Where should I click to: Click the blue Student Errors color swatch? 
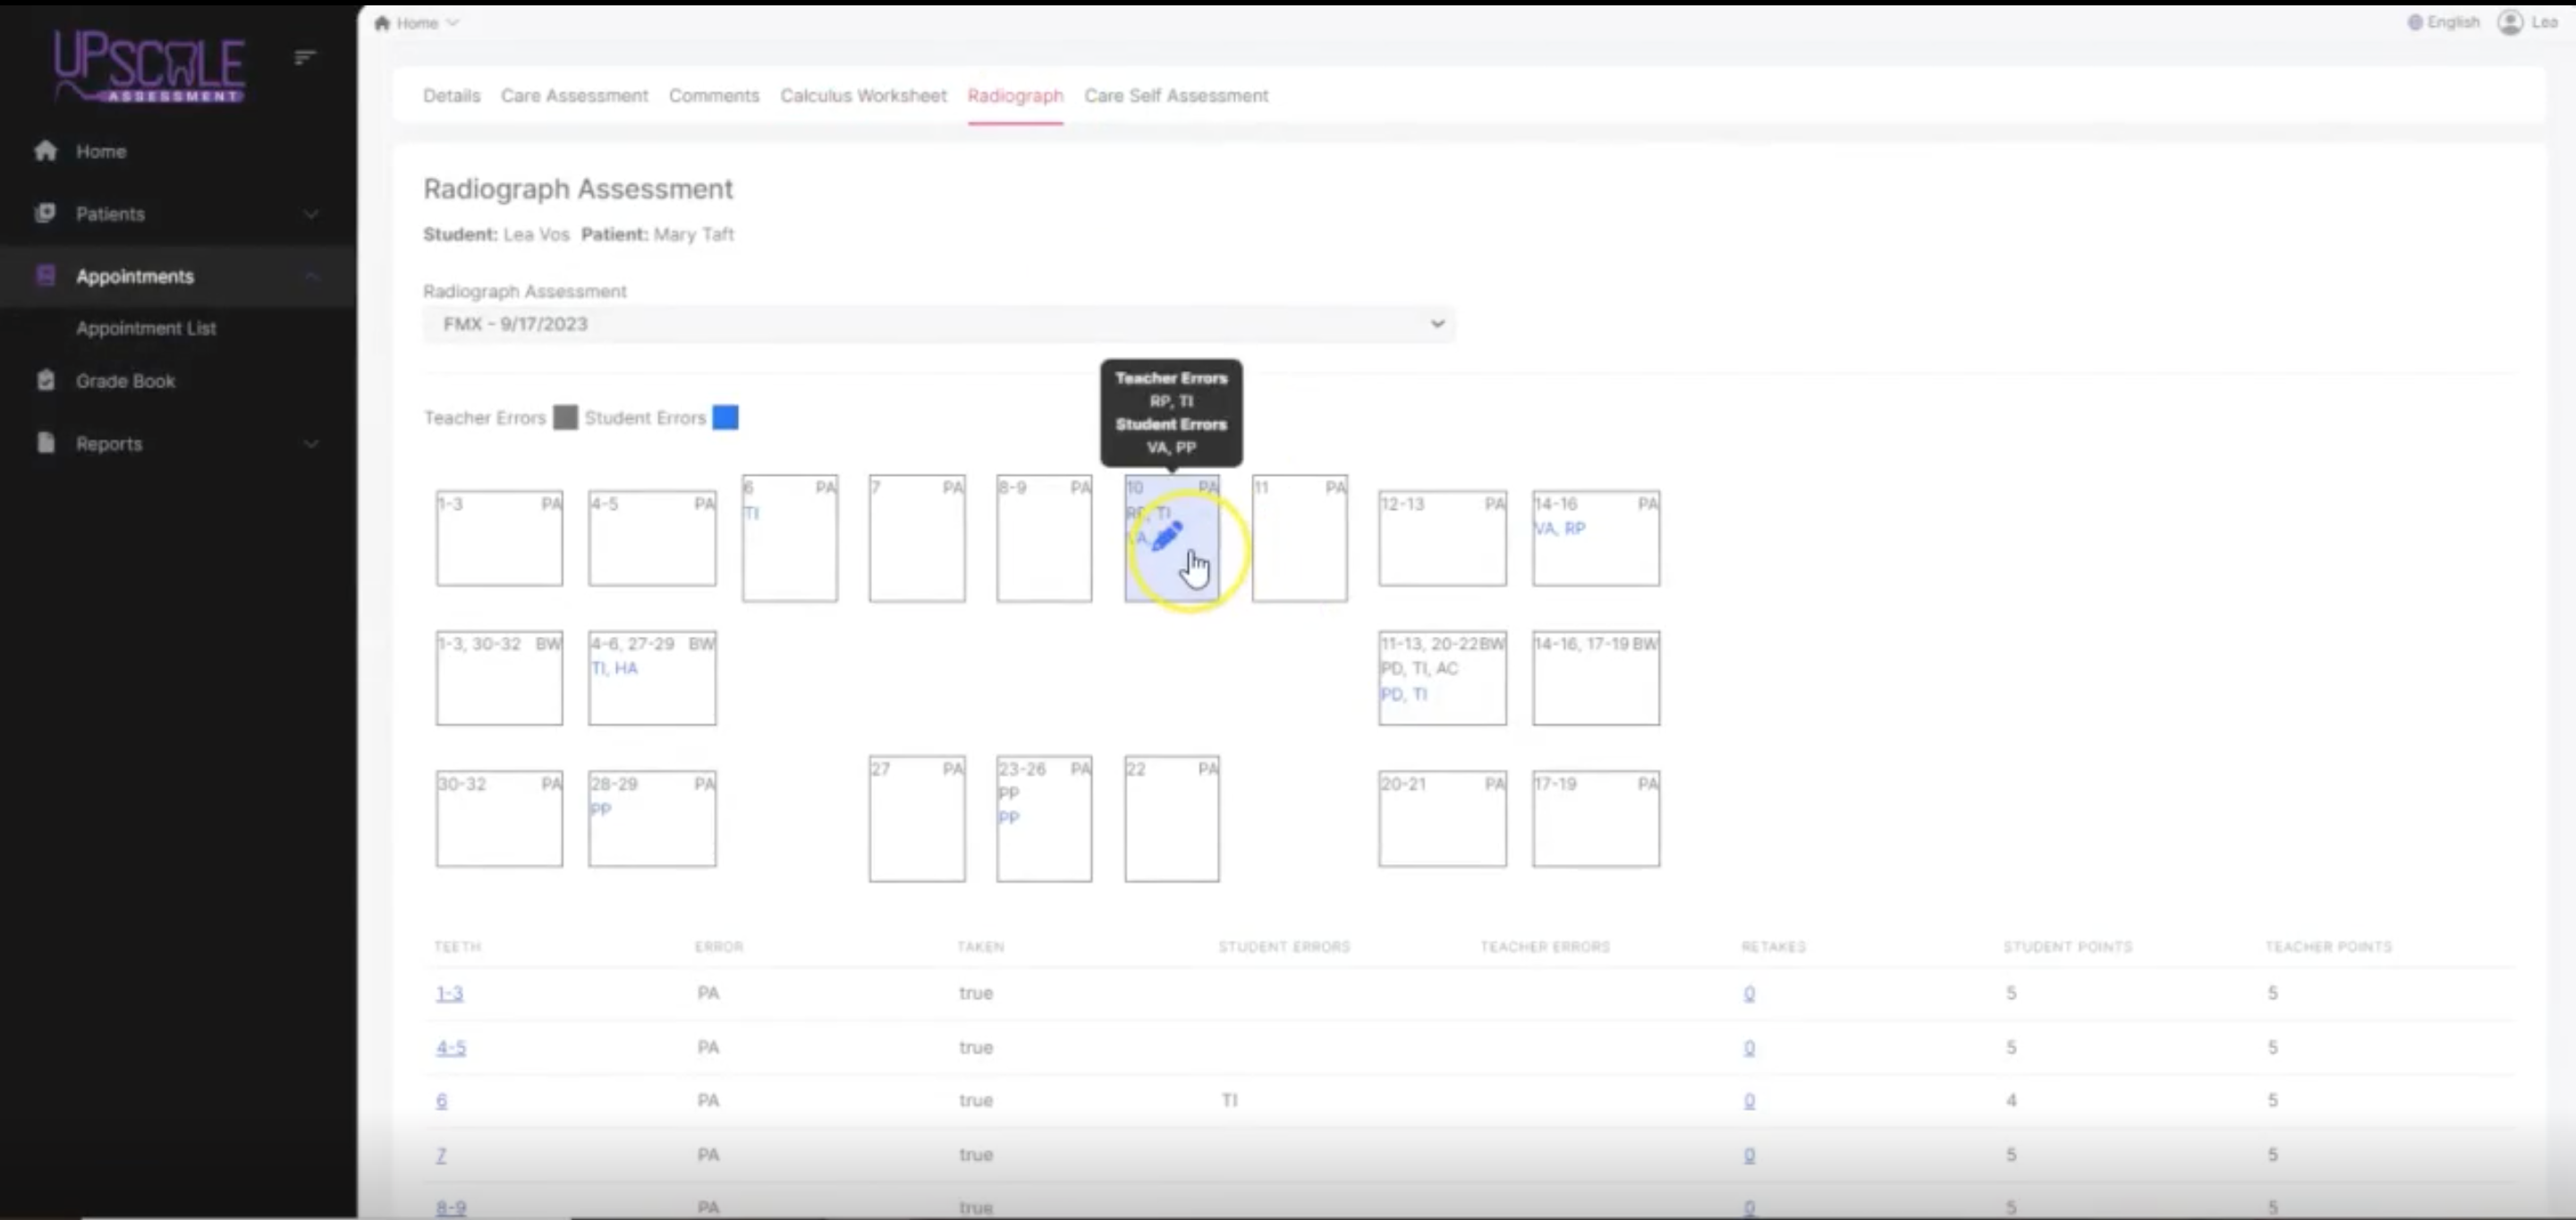pyautogui.click(x=725, y=417)
